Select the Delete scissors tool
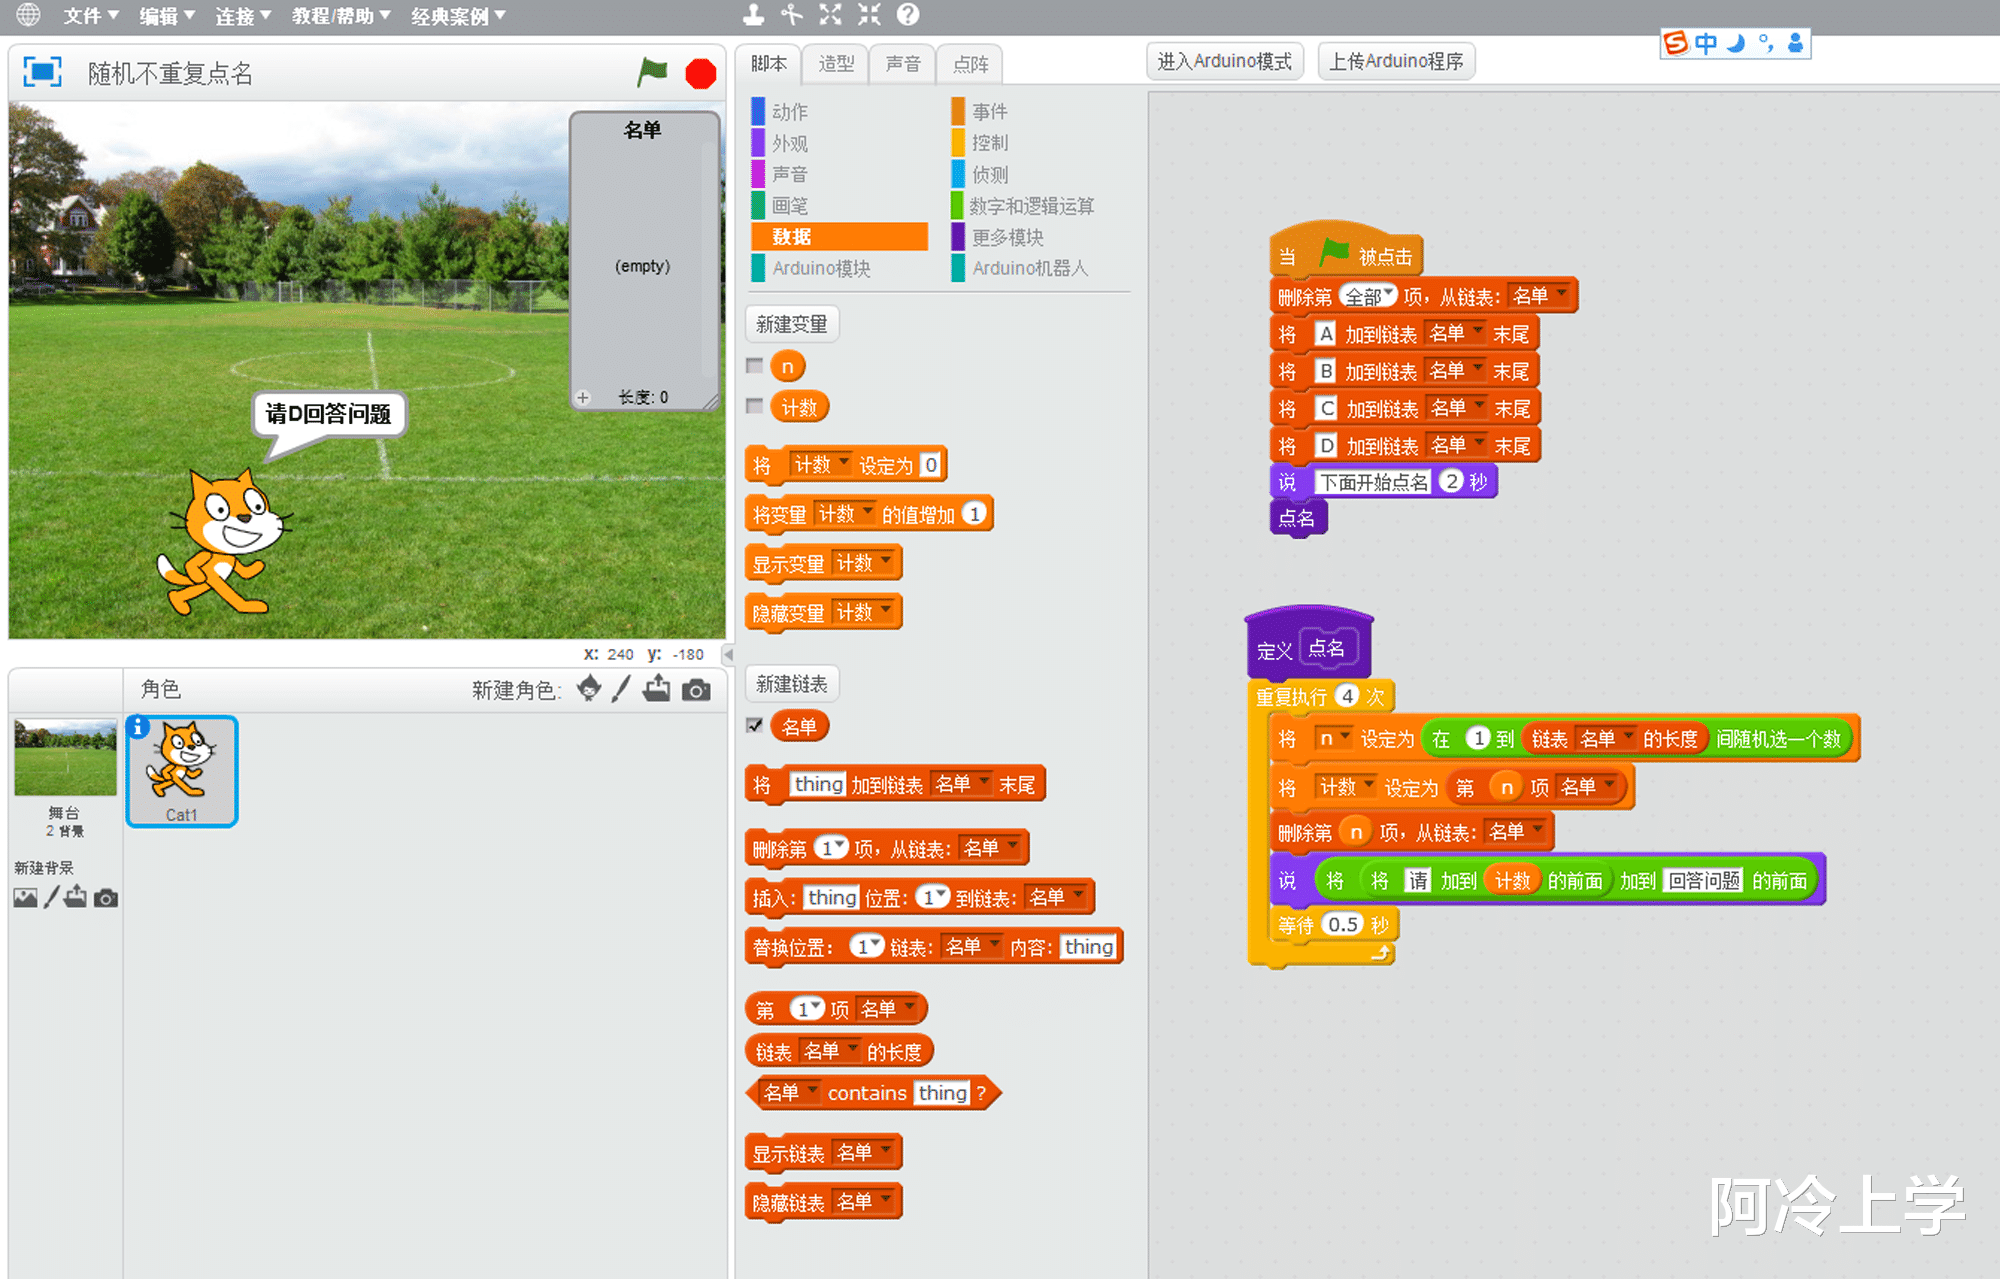 [x=792, y=15]
